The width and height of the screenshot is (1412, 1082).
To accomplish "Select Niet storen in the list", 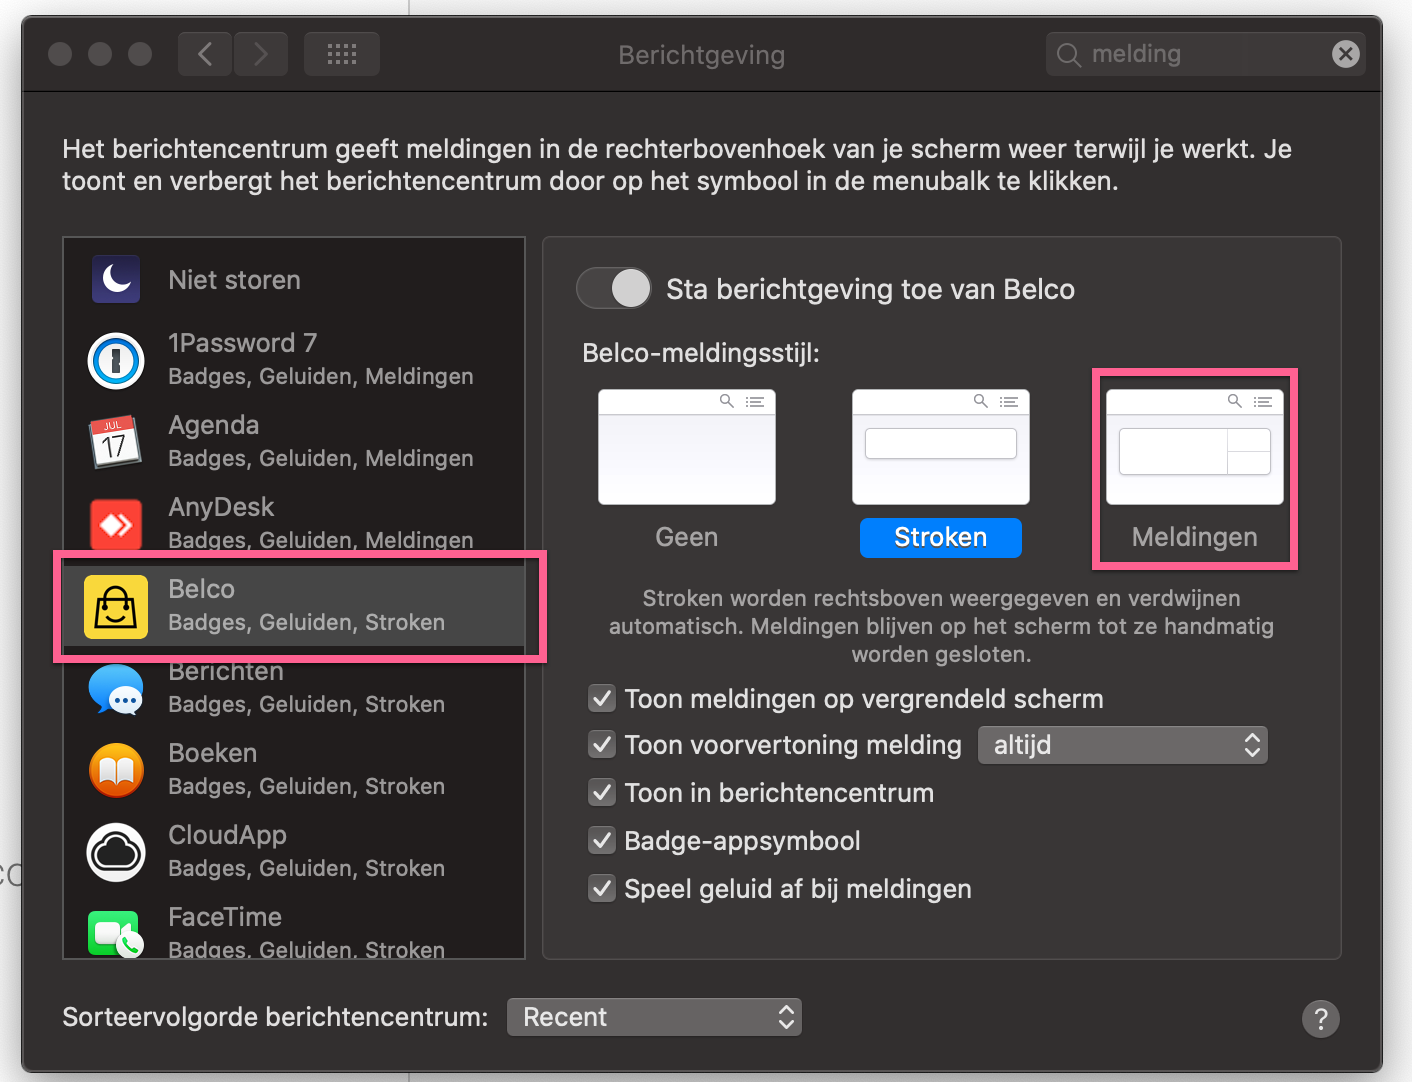I will tap(294, 279).
